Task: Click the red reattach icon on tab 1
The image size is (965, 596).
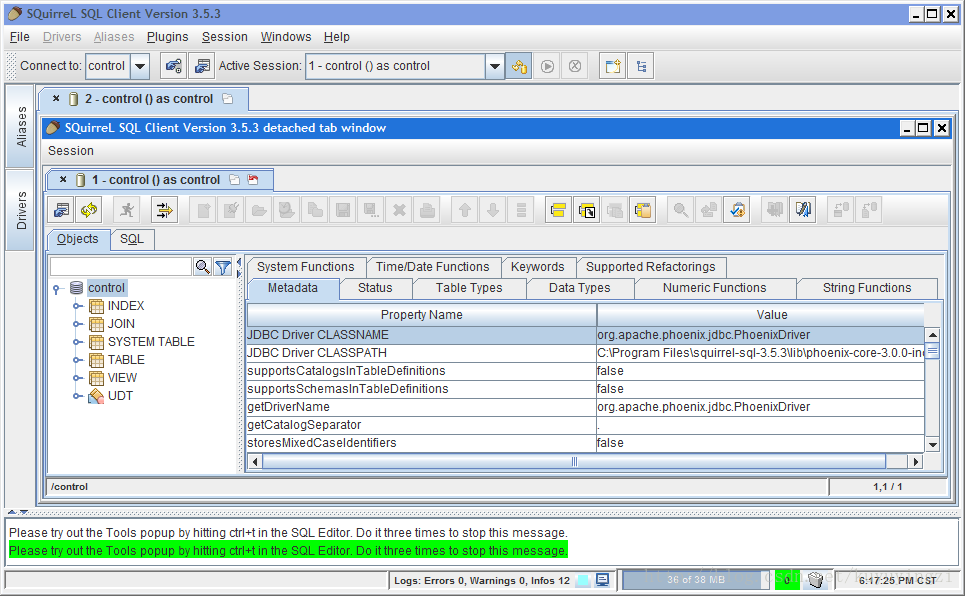Action: [x=253, y=179]
